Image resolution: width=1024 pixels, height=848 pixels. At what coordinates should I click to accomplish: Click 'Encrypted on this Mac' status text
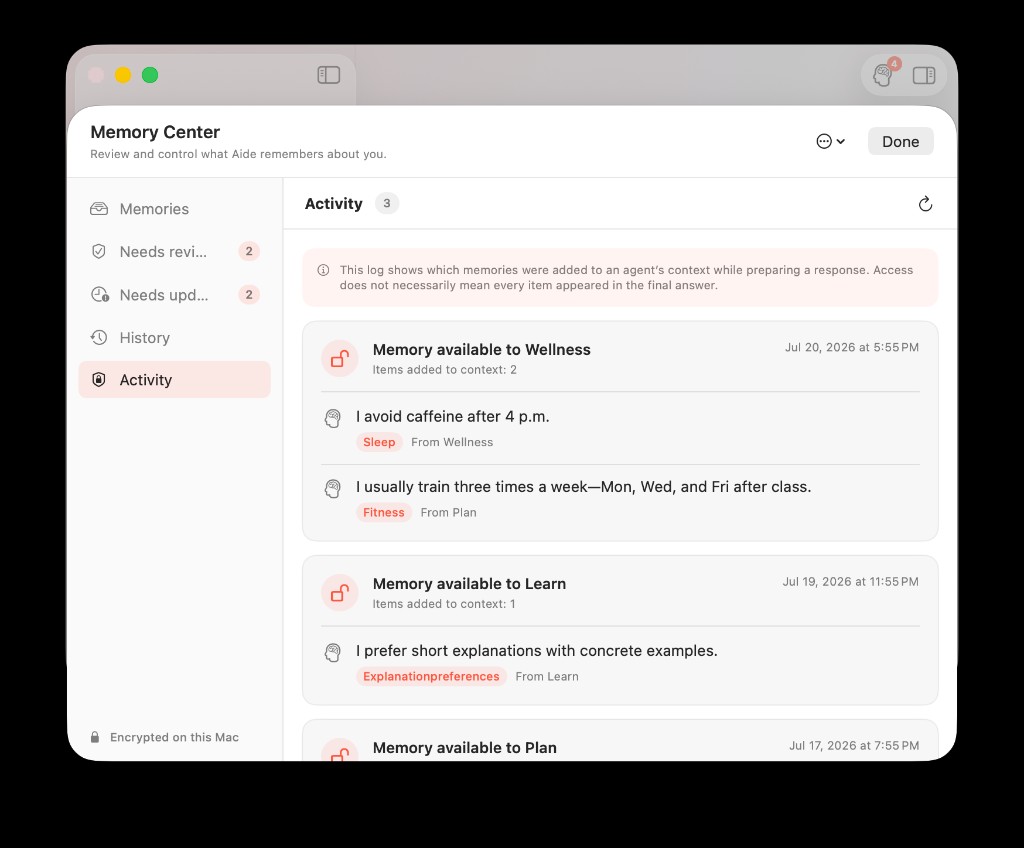pos(174,738)
